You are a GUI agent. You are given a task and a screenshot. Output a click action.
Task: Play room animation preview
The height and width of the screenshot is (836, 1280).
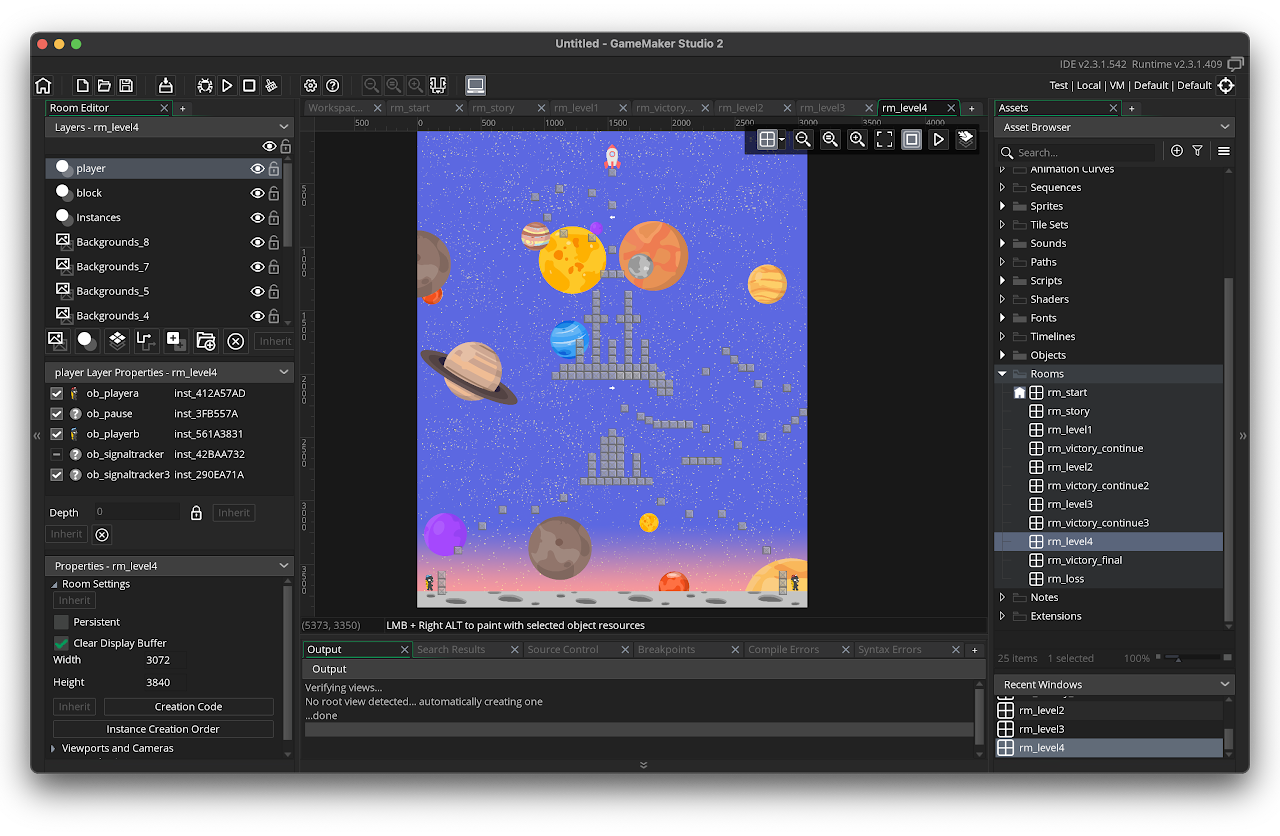point(938,140)
